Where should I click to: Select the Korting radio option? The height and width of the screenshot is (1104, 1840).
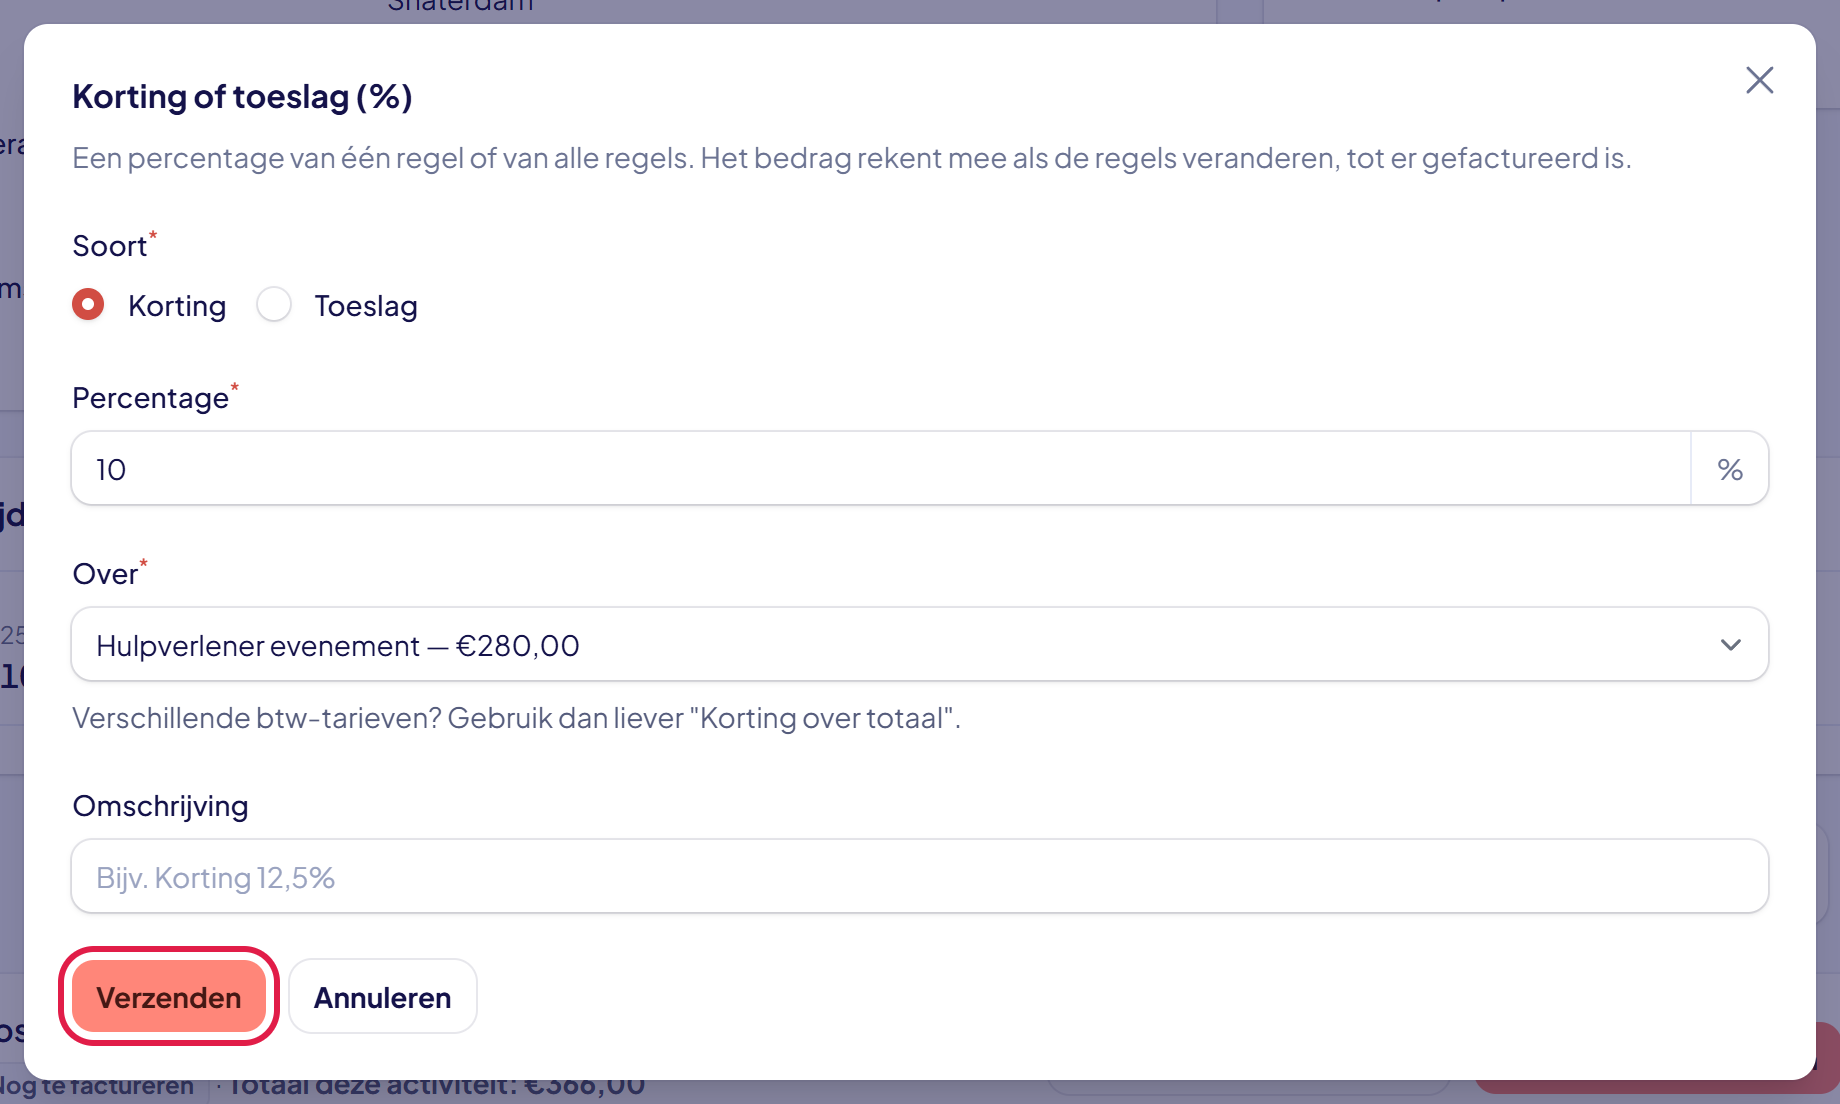point(88,304)
